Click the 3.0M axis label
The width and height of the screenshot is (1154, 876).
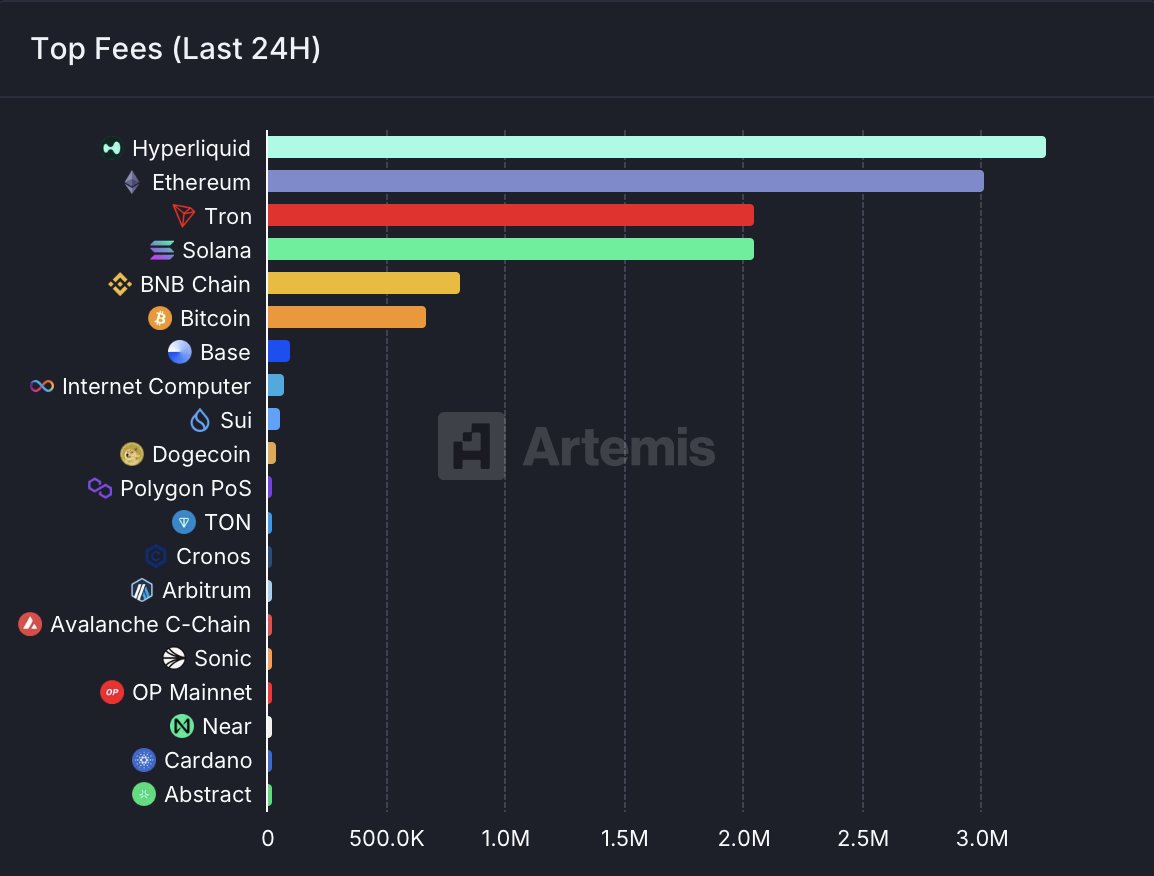(983, 839)
